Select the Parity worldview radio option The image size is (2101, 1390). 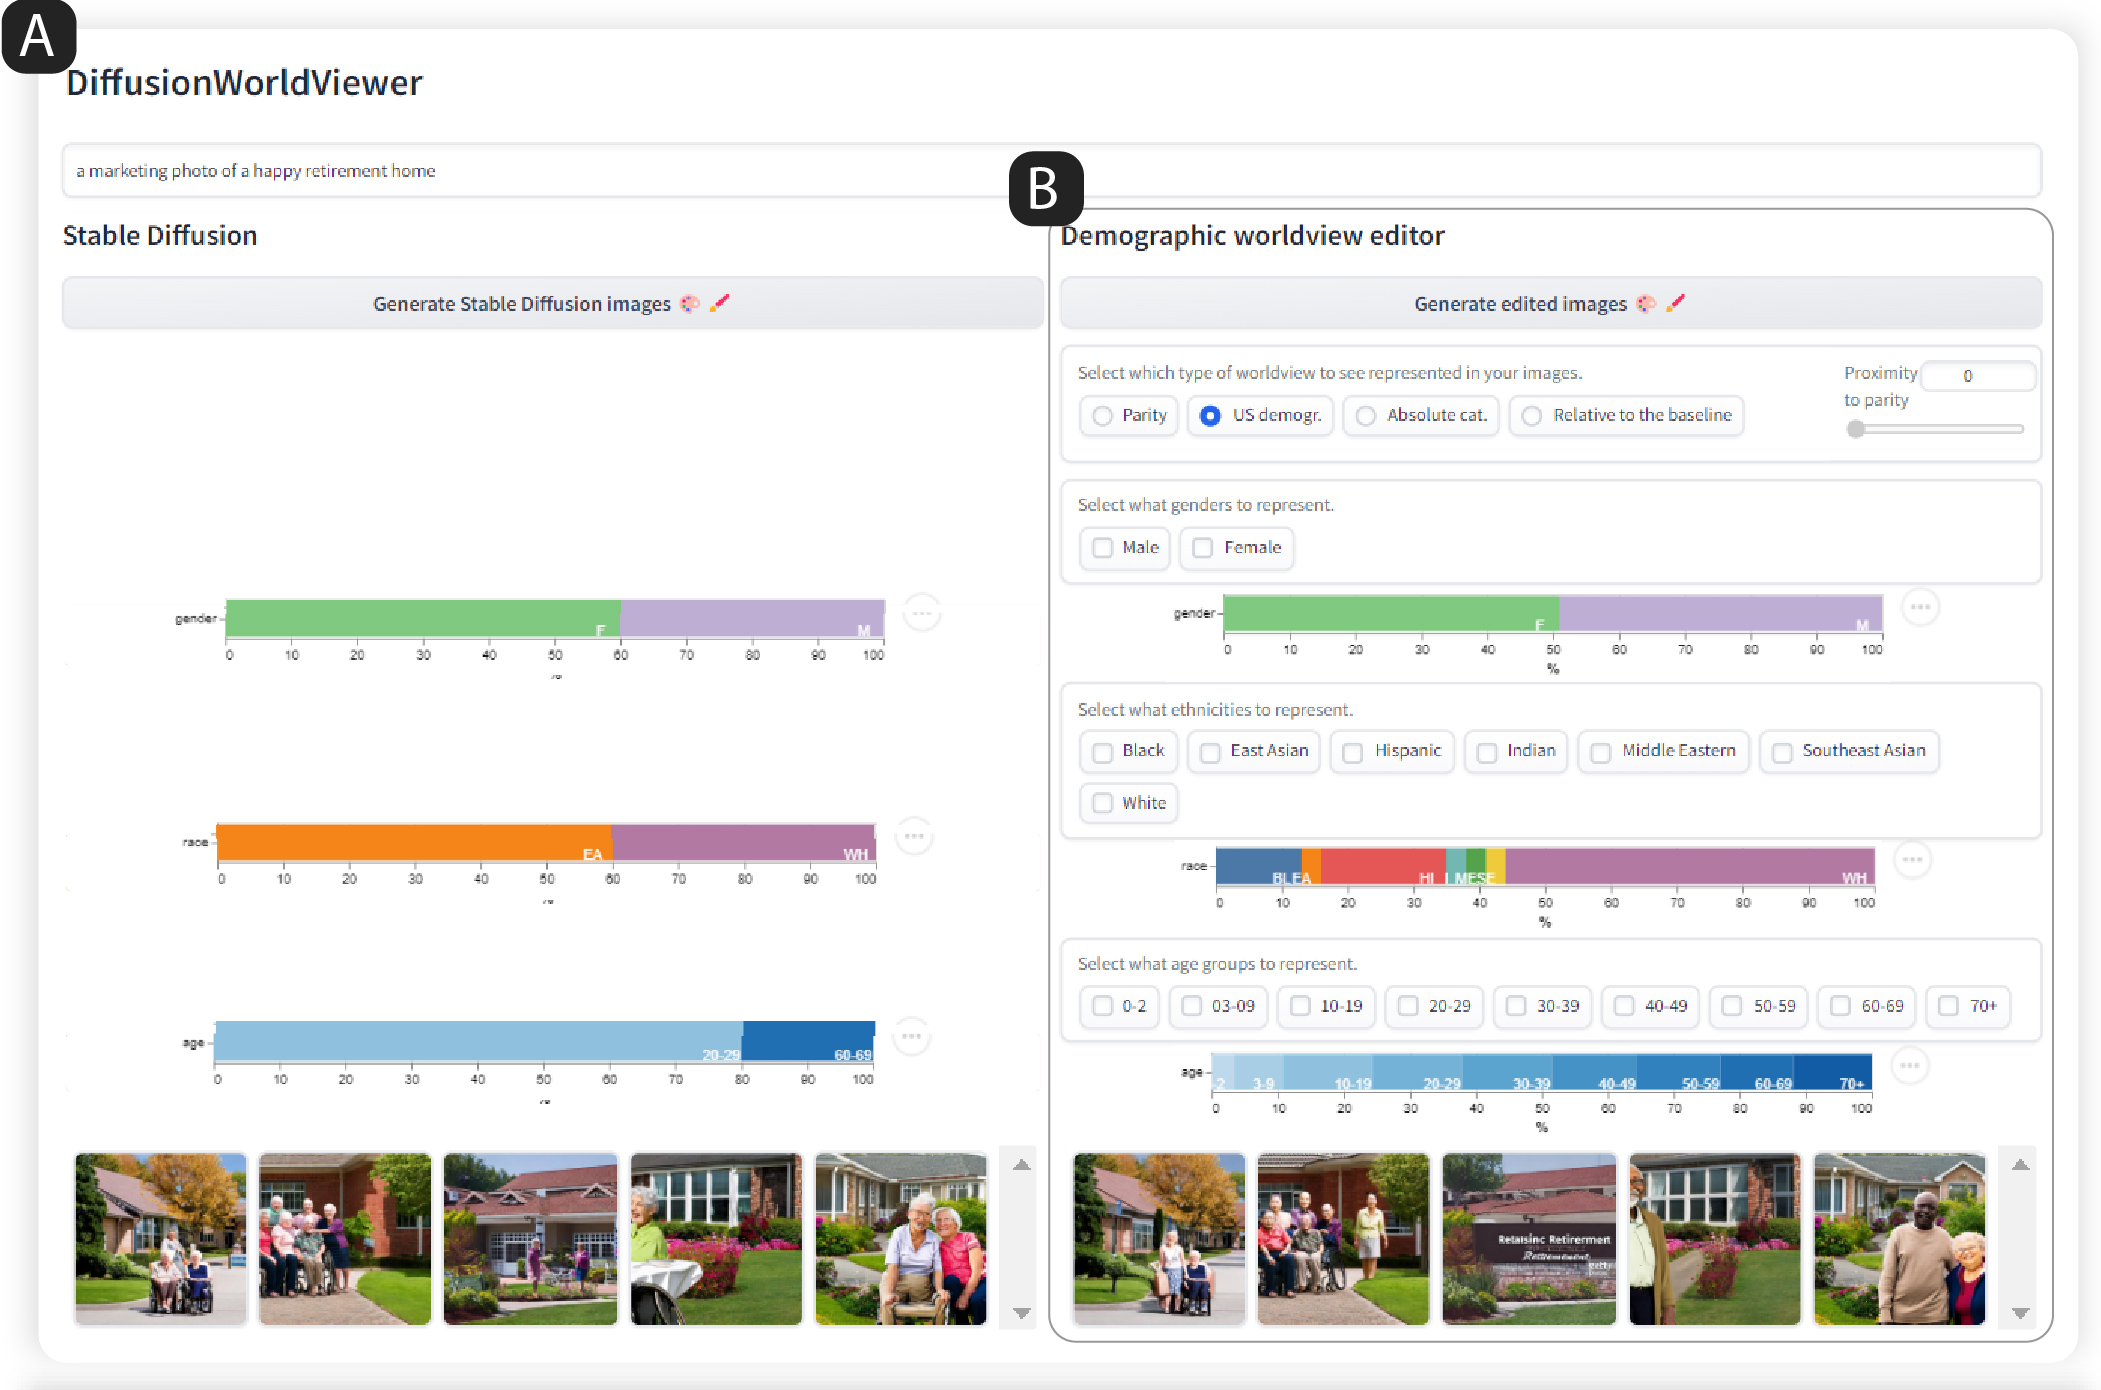(x=1102, y=416)
